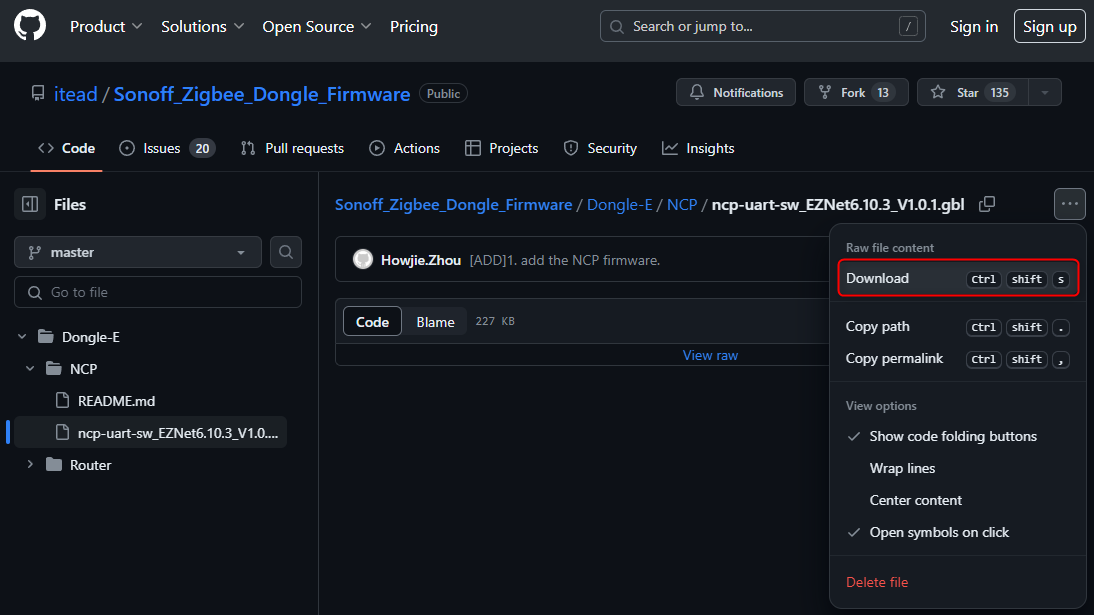Screen dimensions: 1094x615
Task: Open the Product dropdown menu
Action: (106, 27)
